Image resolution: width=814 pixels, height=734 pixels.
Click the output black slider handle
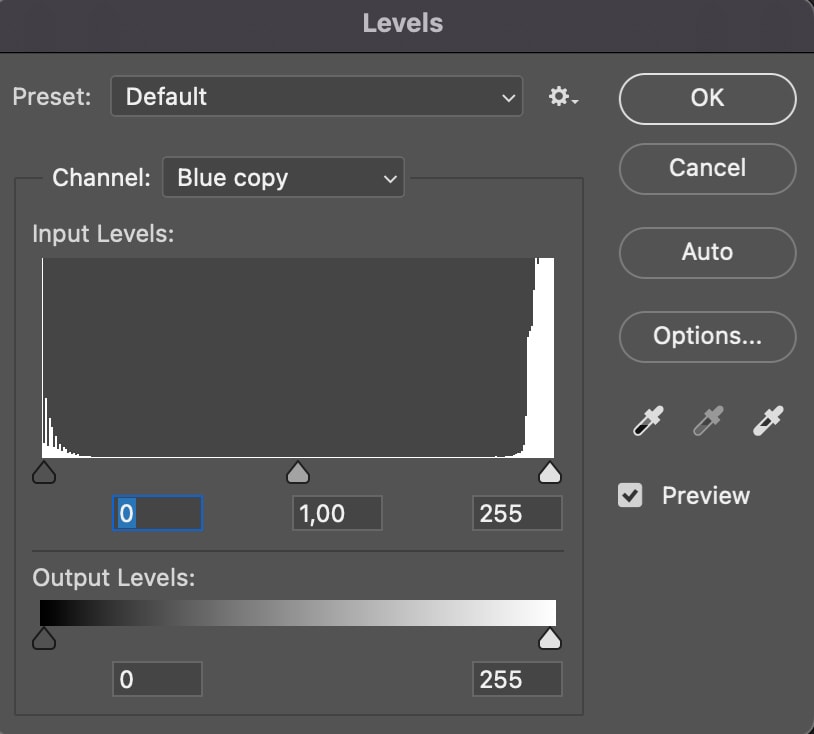click(x=44, y=638)
